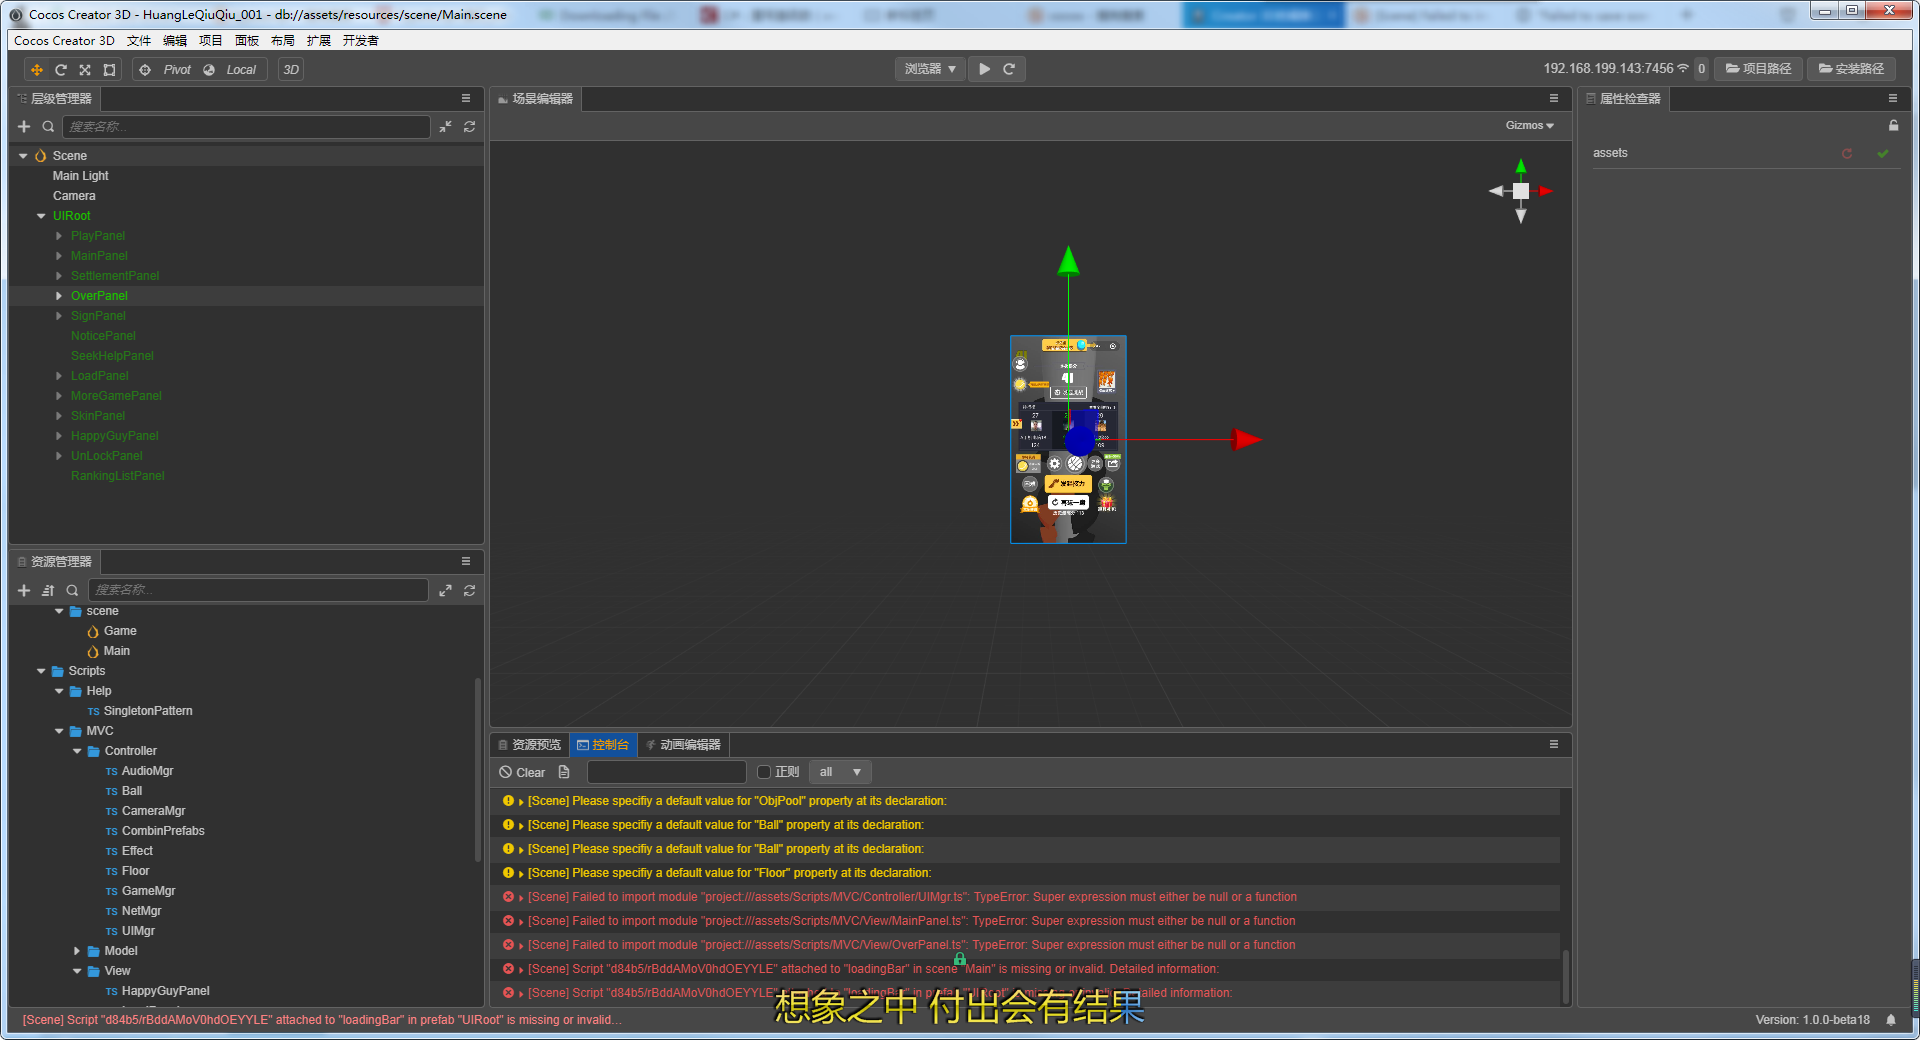Image resolution: width=1920 pixels, height=1040 pixels.
Task: Select the UIMgr script
Action: (x=138, y=931)
